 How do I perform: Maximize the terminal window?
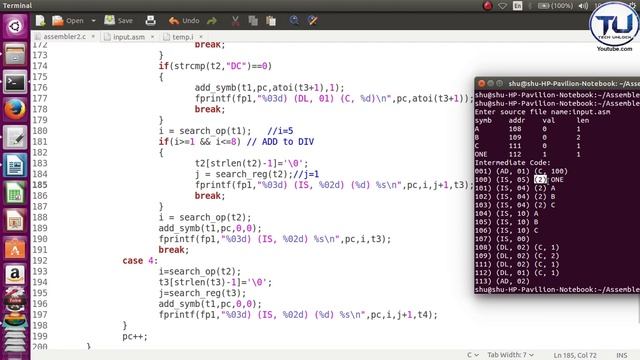point(499,83)
